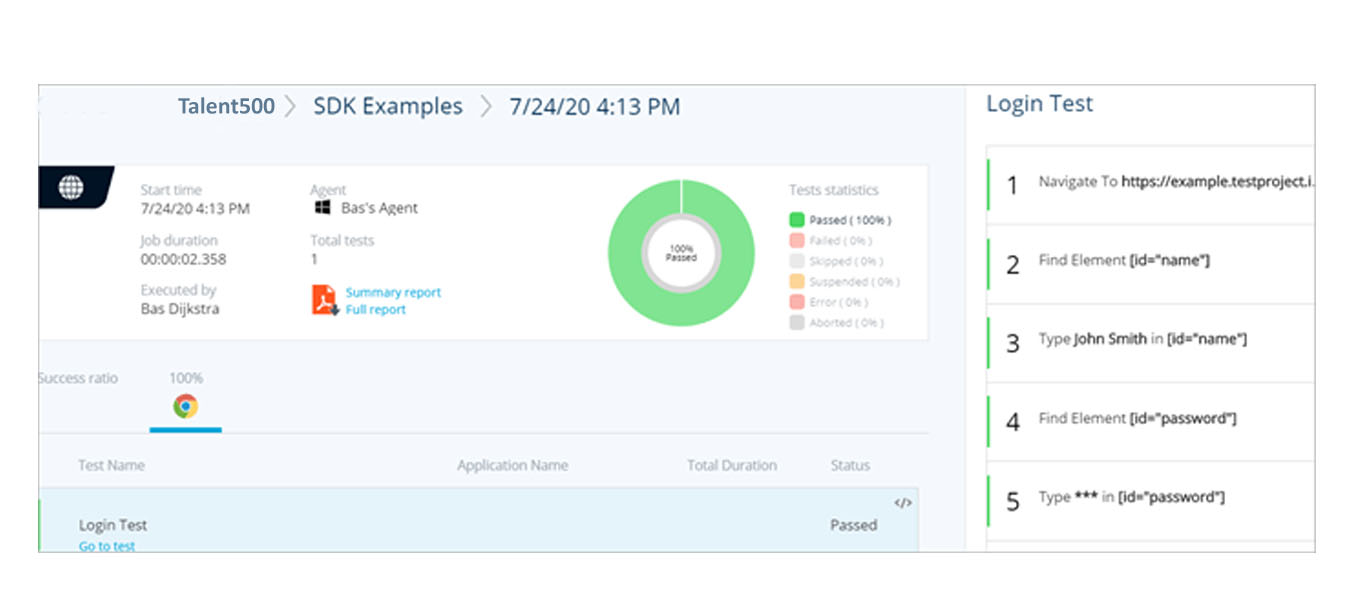Screen dimensions: 1354x610
Task: Click the Total tests value 1
Action: pyautogui.click(x=314, y=259)
